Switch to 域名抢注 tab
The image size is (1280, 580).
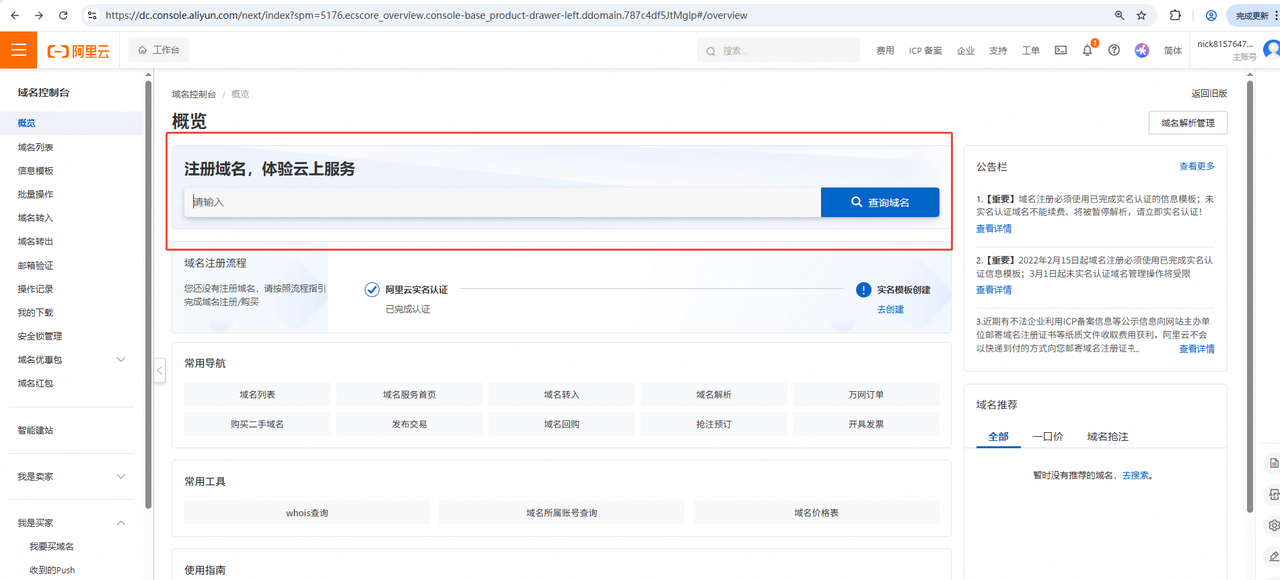(1107, 437)
